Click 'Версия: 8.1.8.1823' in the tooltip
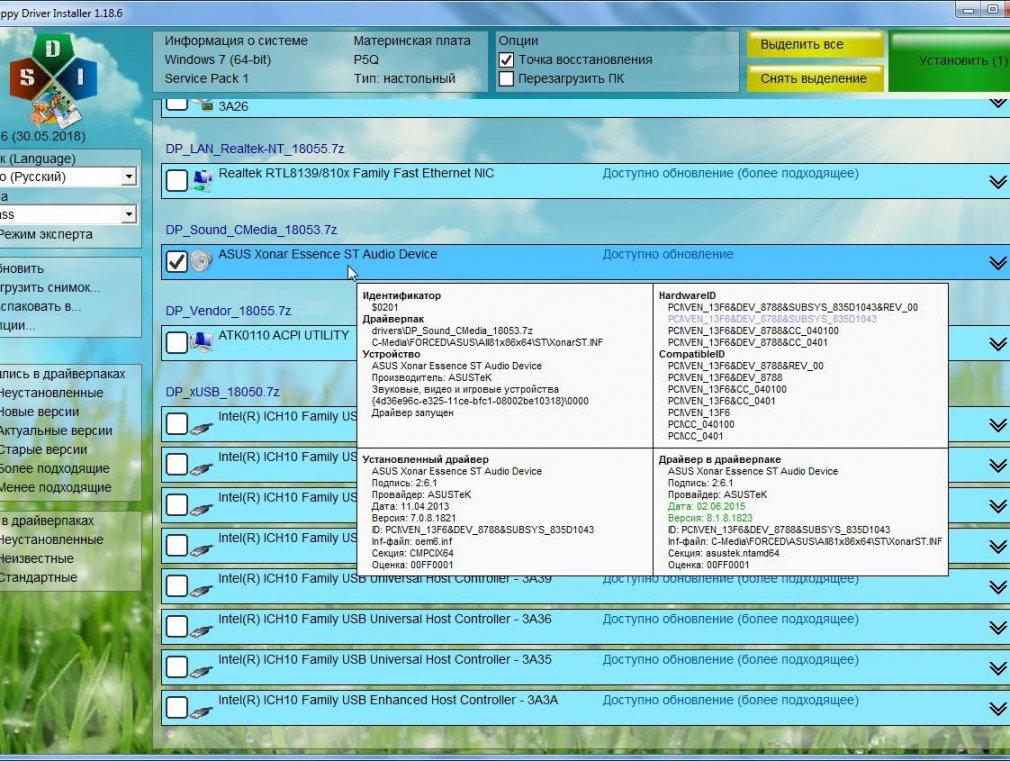This screenshot has width=1010, height=761. tap(710, 518)
